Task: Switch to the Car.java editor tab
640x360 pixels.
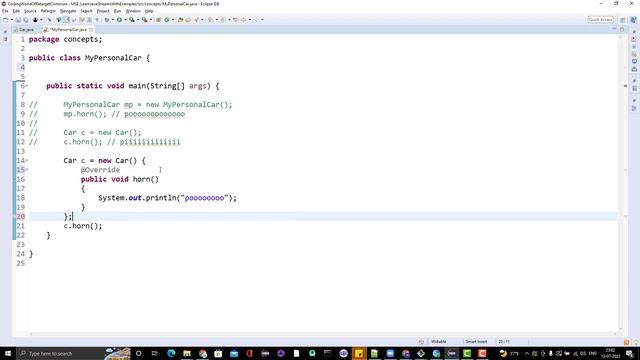Action: pyautogui.click(x=24, y=30)
